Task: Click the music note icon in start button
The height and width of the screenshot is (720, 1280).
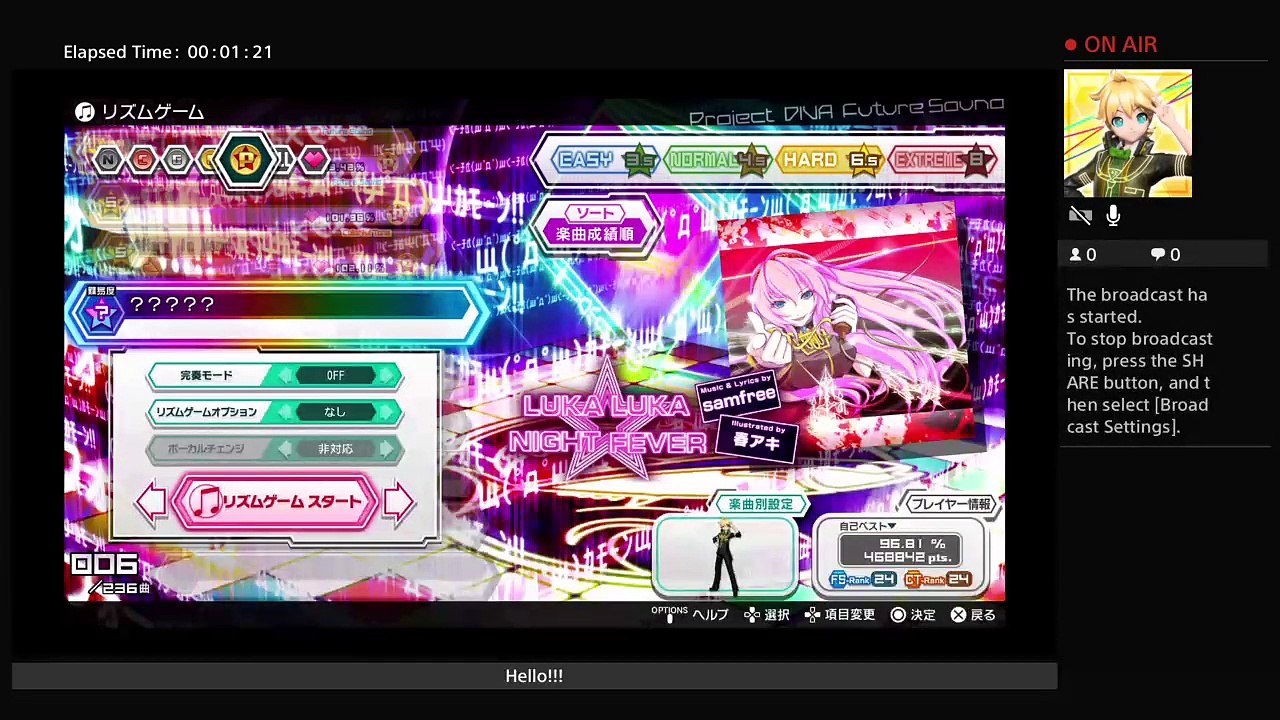Action: [x=206, y=502]
